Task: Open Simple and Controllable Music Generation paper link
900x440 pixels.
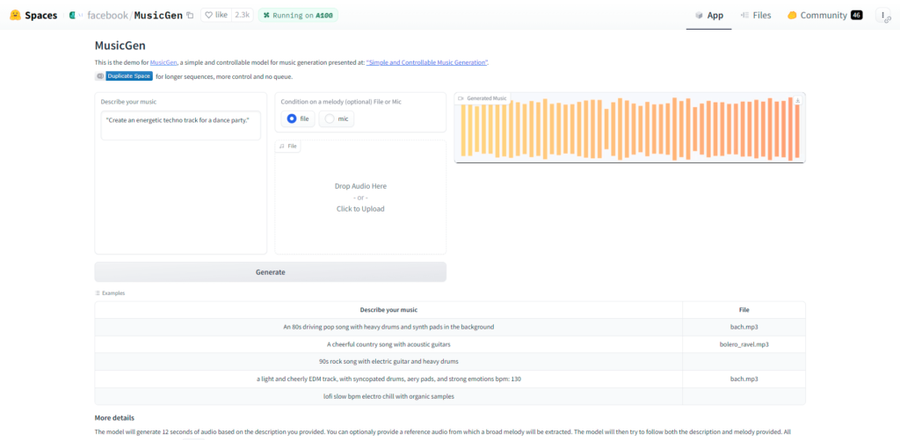Action: coord(427,63)
